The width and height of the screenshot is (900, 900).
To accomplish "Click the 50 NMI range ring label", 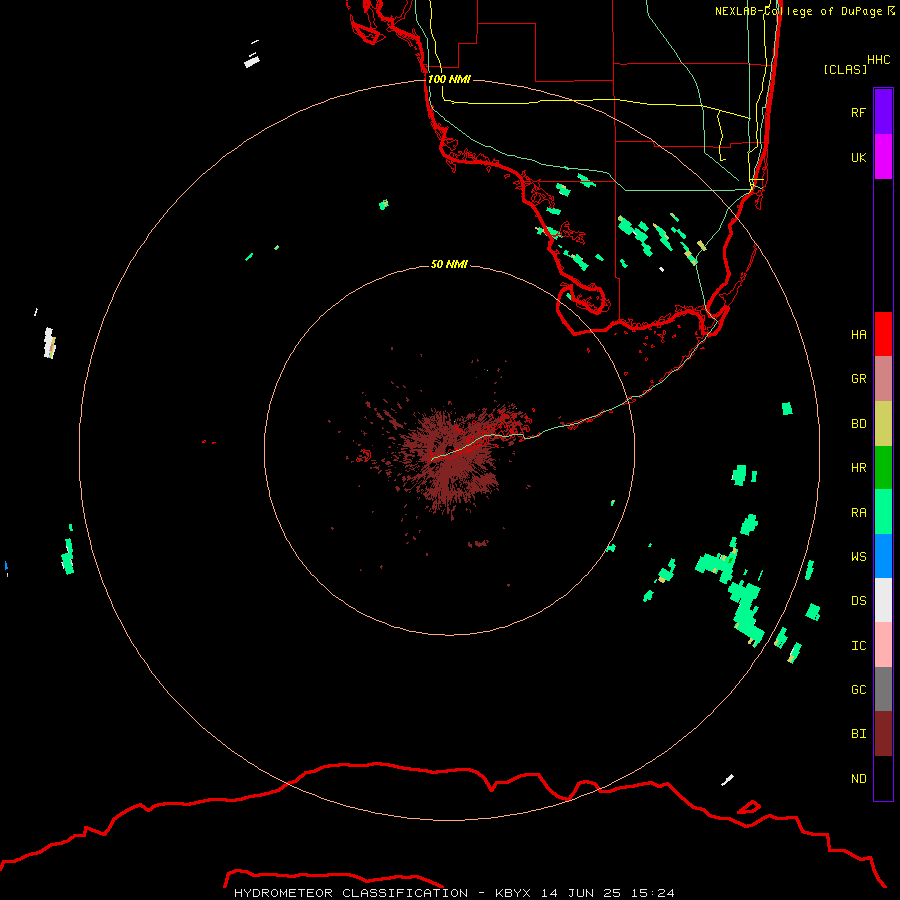I will click(x=449, y=264).
